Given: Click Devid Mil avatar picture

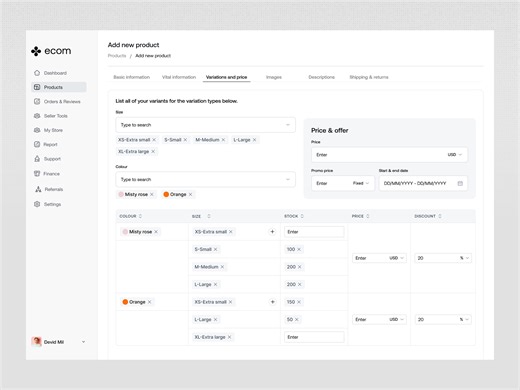Looking at the screenshot, I should (36, 342).
